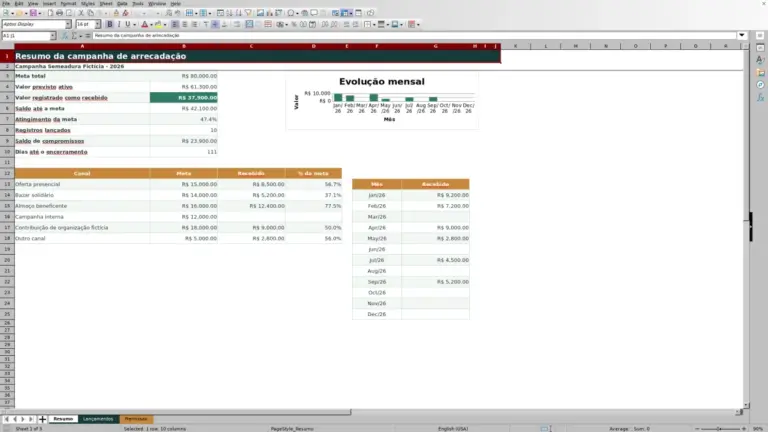The height and width of the screenshot is (432, 768).
Task: Select the Resumo sheet tab
Action: pos(63,419)
